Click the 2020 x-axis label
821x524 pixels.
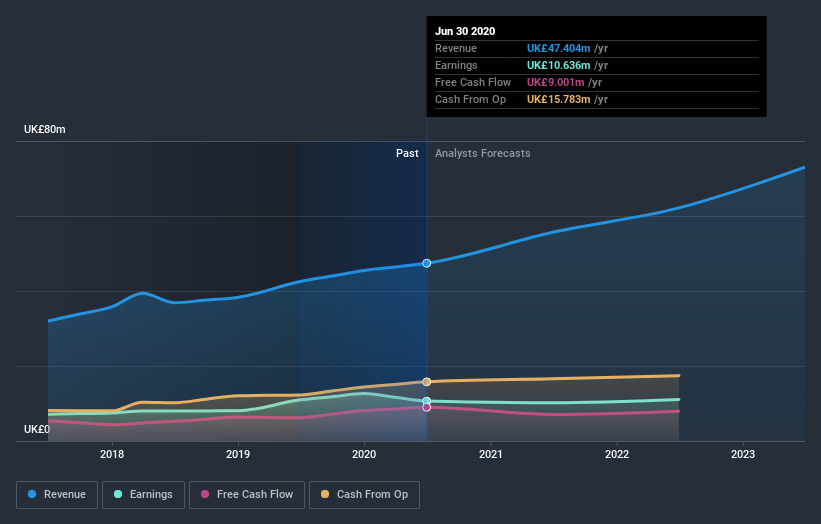point(364,454)
